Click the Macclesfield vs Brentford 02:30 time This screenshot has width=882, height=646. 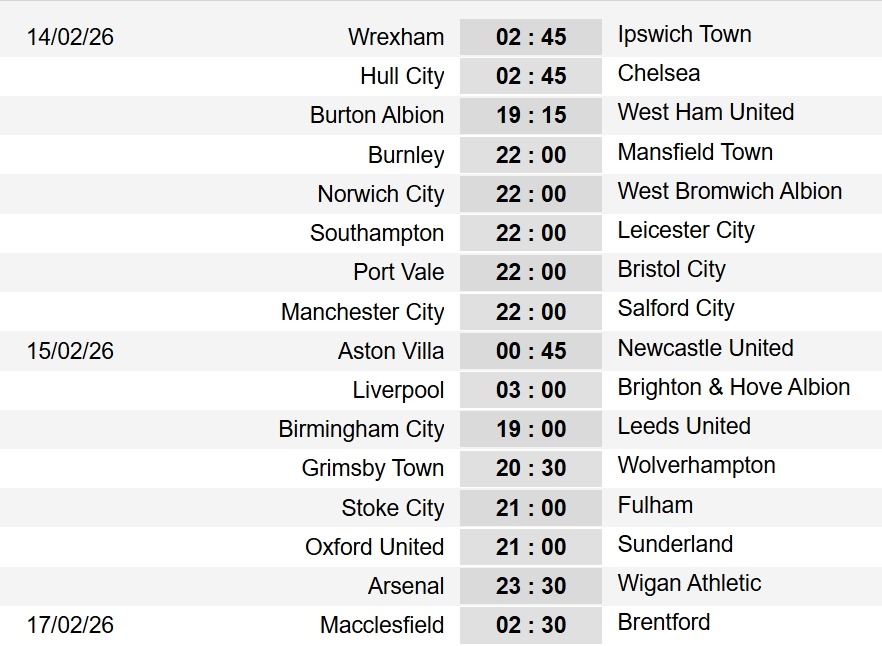click(x=530, y=625)
